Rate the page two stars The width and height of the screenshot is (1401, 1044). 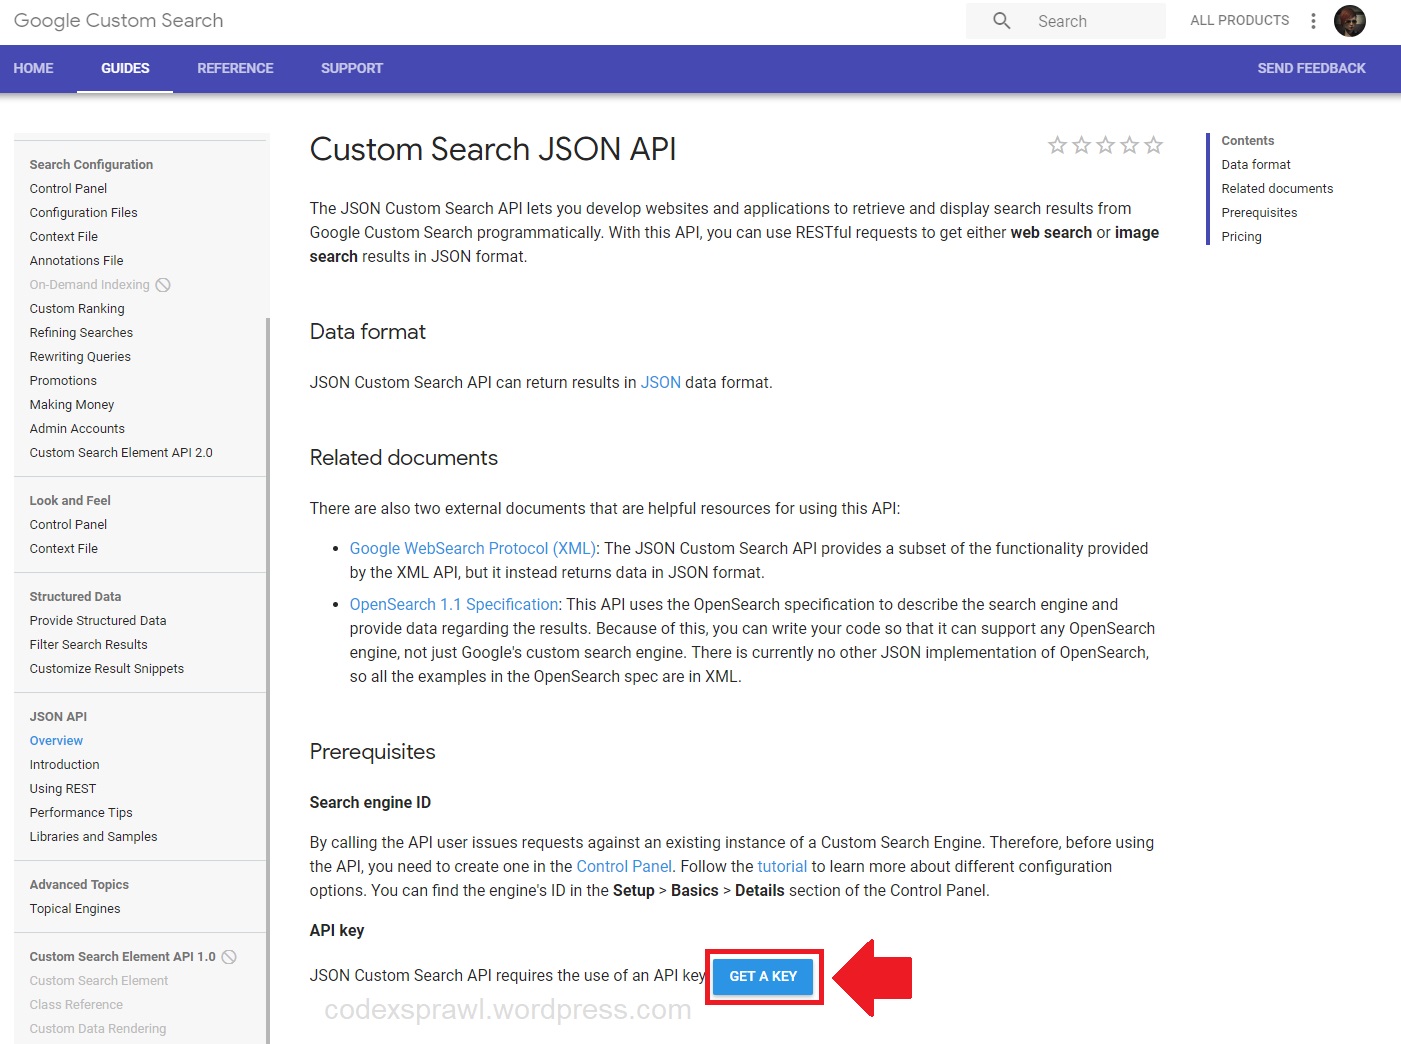pos(1081,145)
